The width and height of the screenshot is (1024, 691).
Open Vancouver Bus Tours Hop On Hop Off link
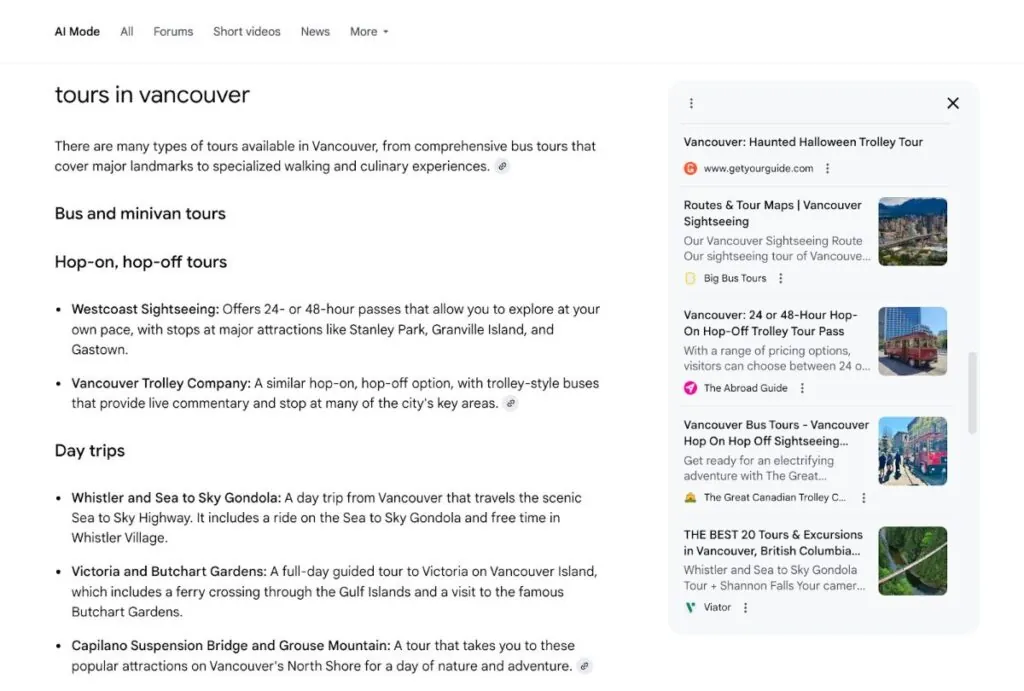pyautogui.click(x=776, y=432)
